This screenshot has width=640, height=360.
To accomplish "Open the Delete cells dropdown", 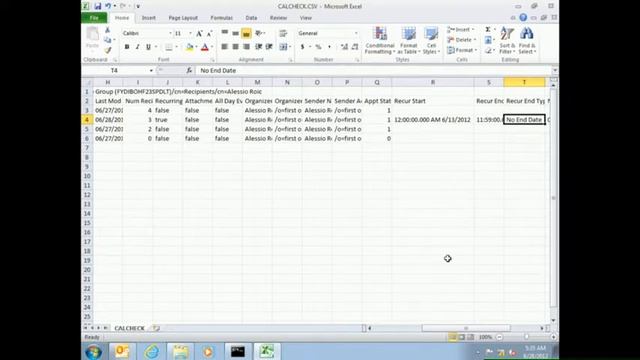I will pos(461,40).
